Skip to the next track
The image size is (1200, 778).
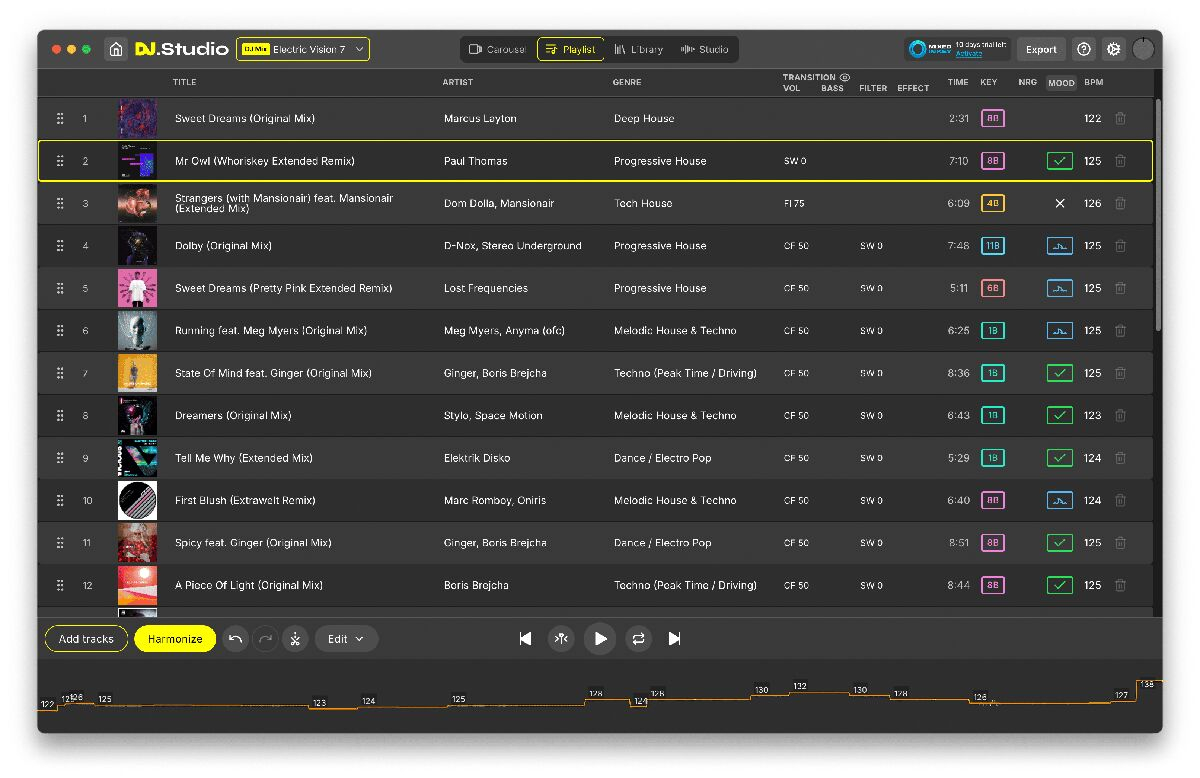pos(674,639)
